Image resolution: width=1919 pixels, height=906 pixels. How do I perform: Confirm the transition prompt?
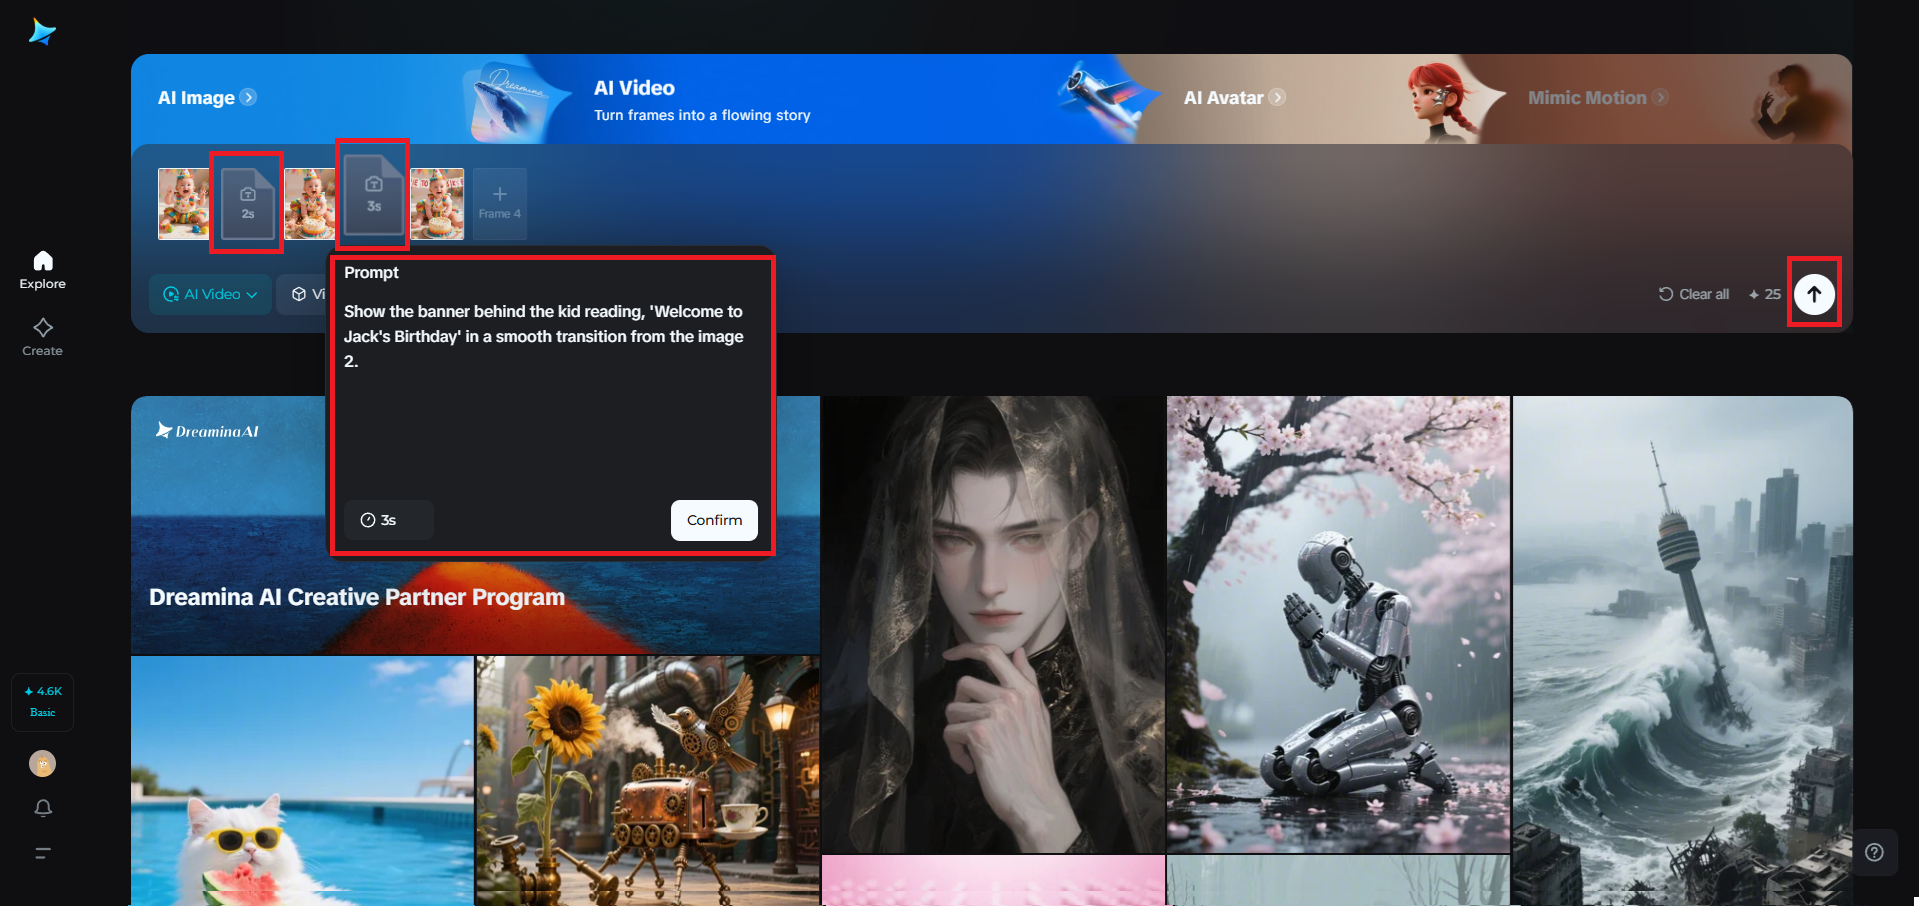(x=714, y=520)
